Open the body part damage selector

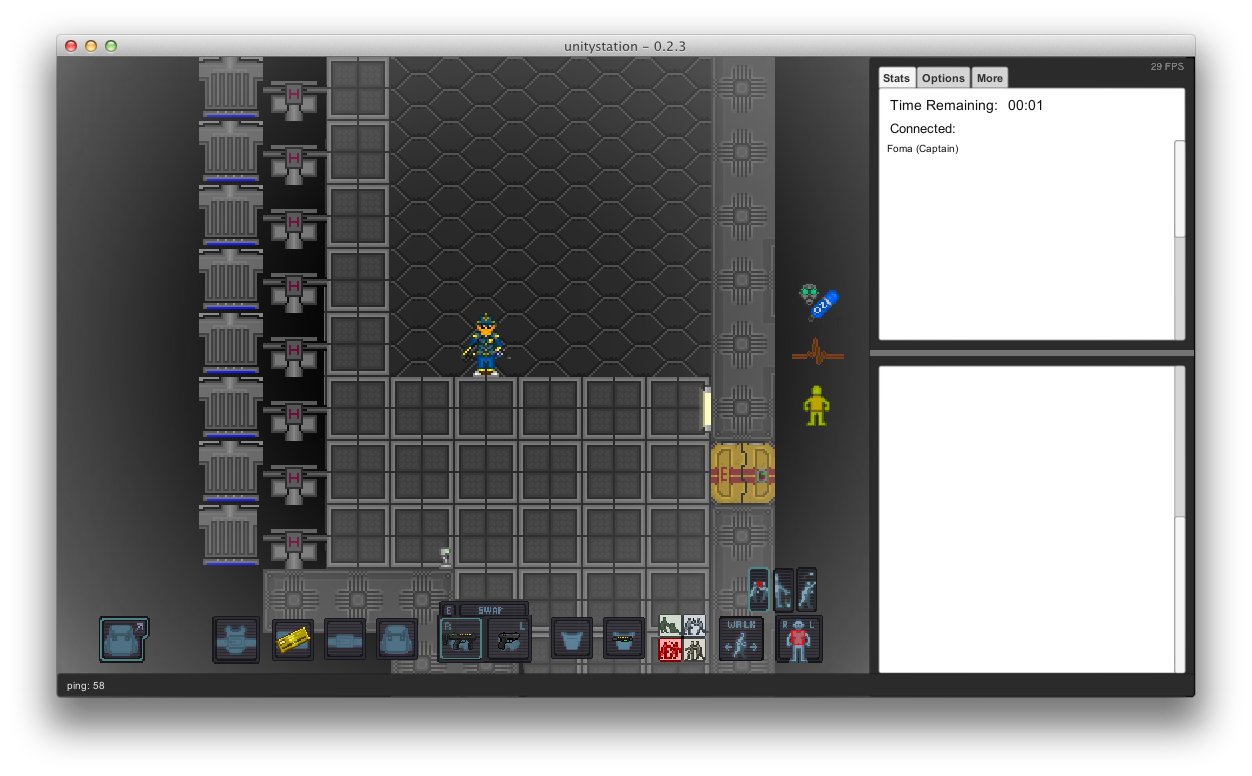point(798,638)
